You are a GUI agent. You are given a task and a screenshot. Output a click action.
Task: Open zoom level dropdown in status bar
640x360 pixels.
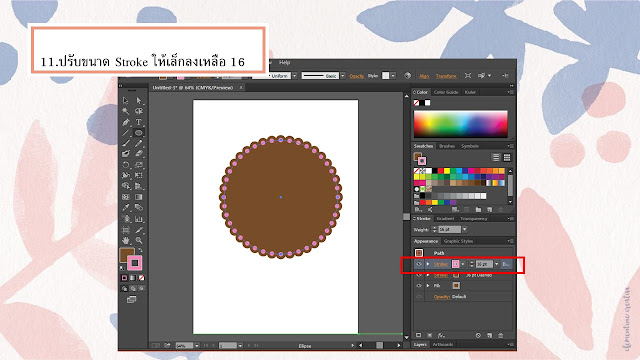(196, 345)
